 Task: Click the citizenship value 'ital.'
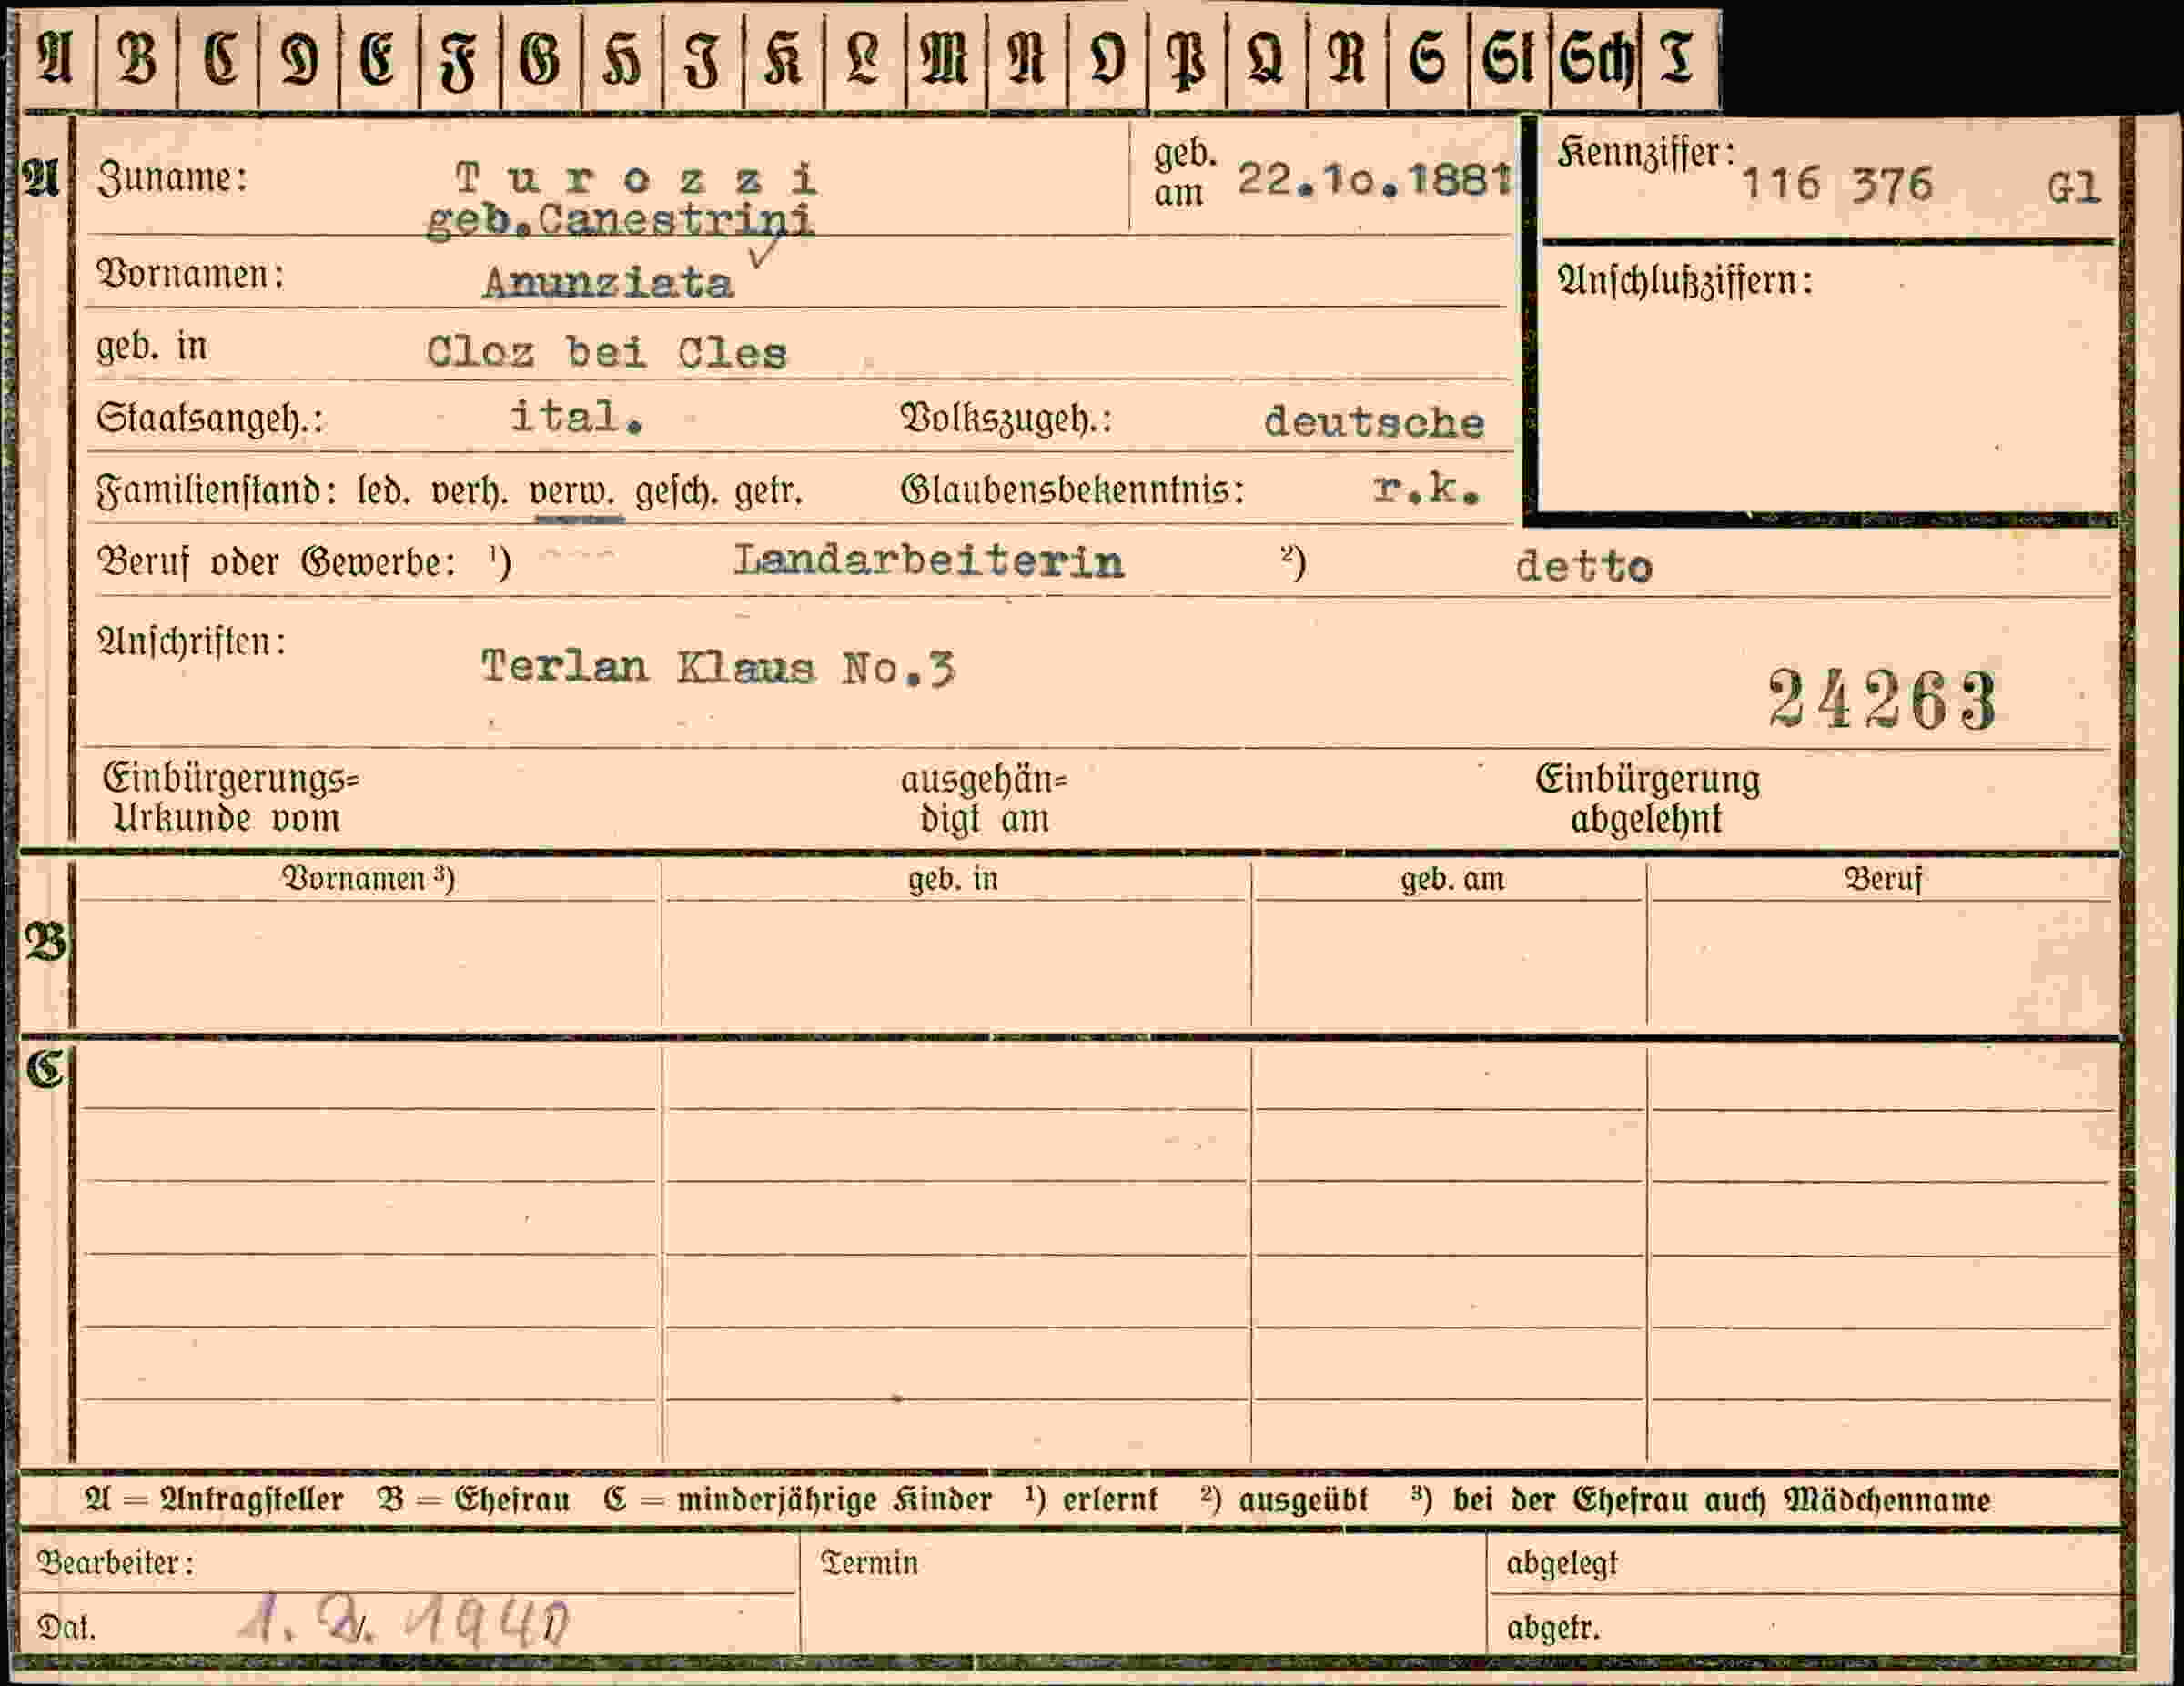(x=577, y=416)
